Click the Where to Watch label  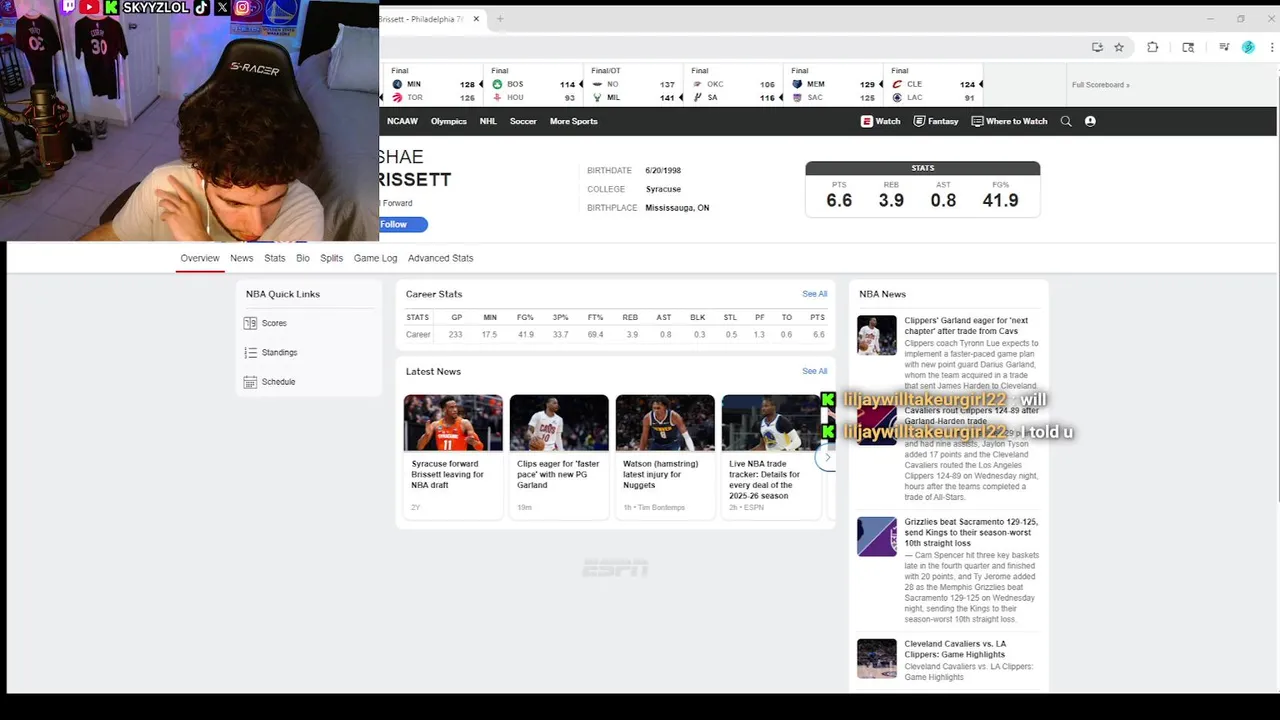[x=1017, y=121]
